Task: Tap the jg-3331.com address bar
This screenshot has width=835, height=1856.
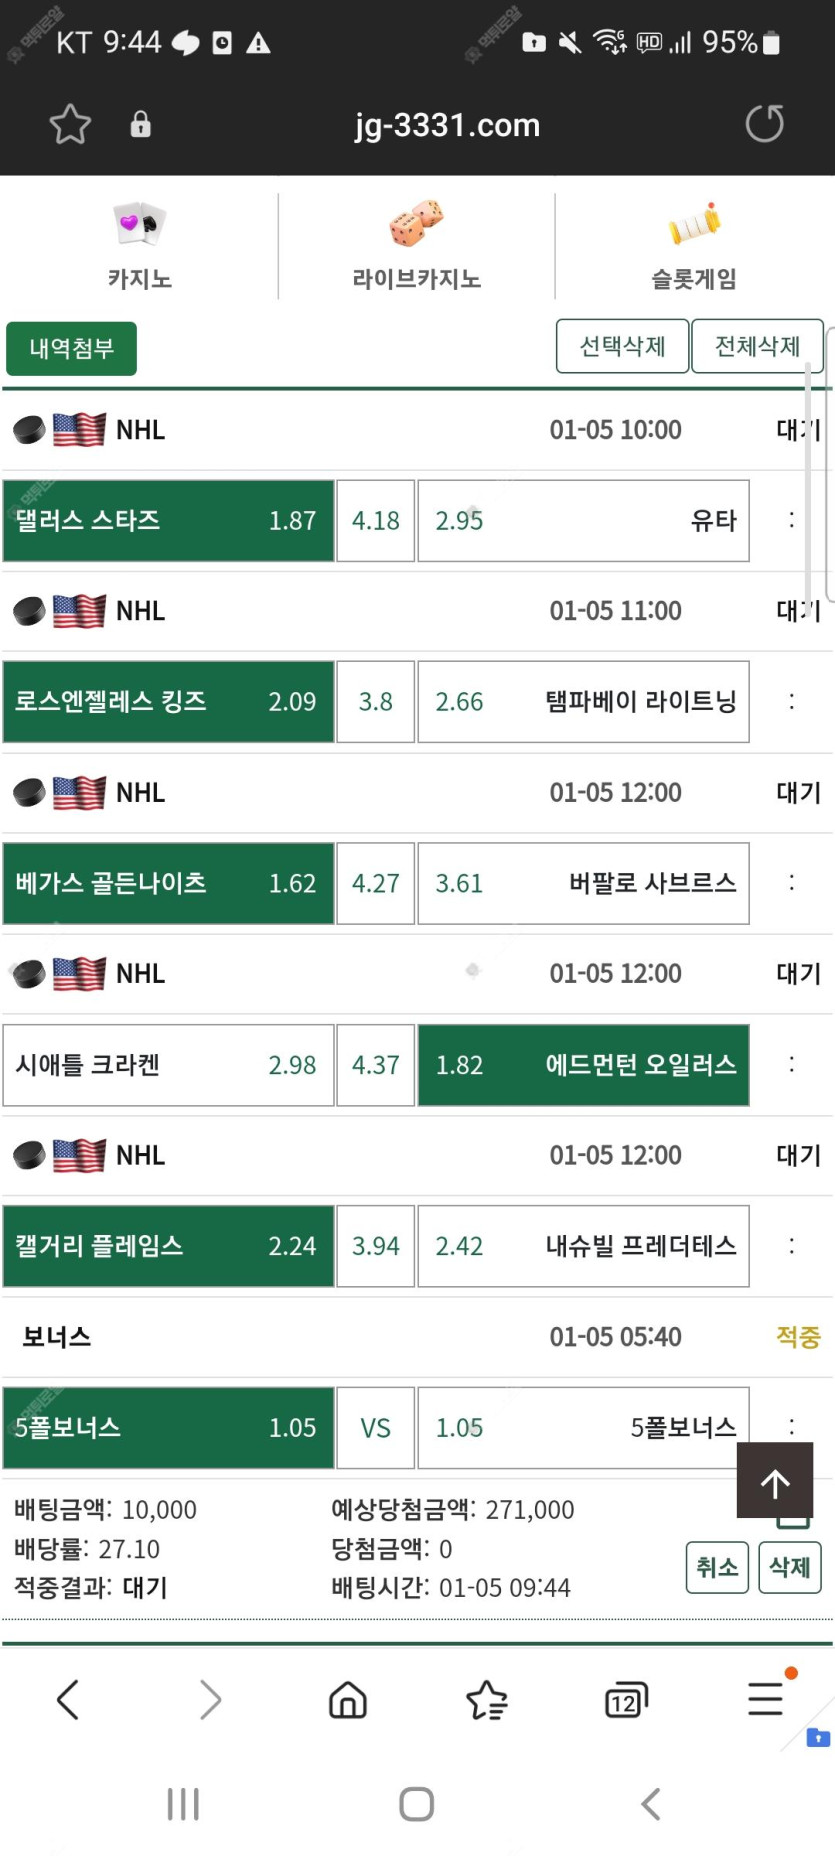Action: pos(447,125)
